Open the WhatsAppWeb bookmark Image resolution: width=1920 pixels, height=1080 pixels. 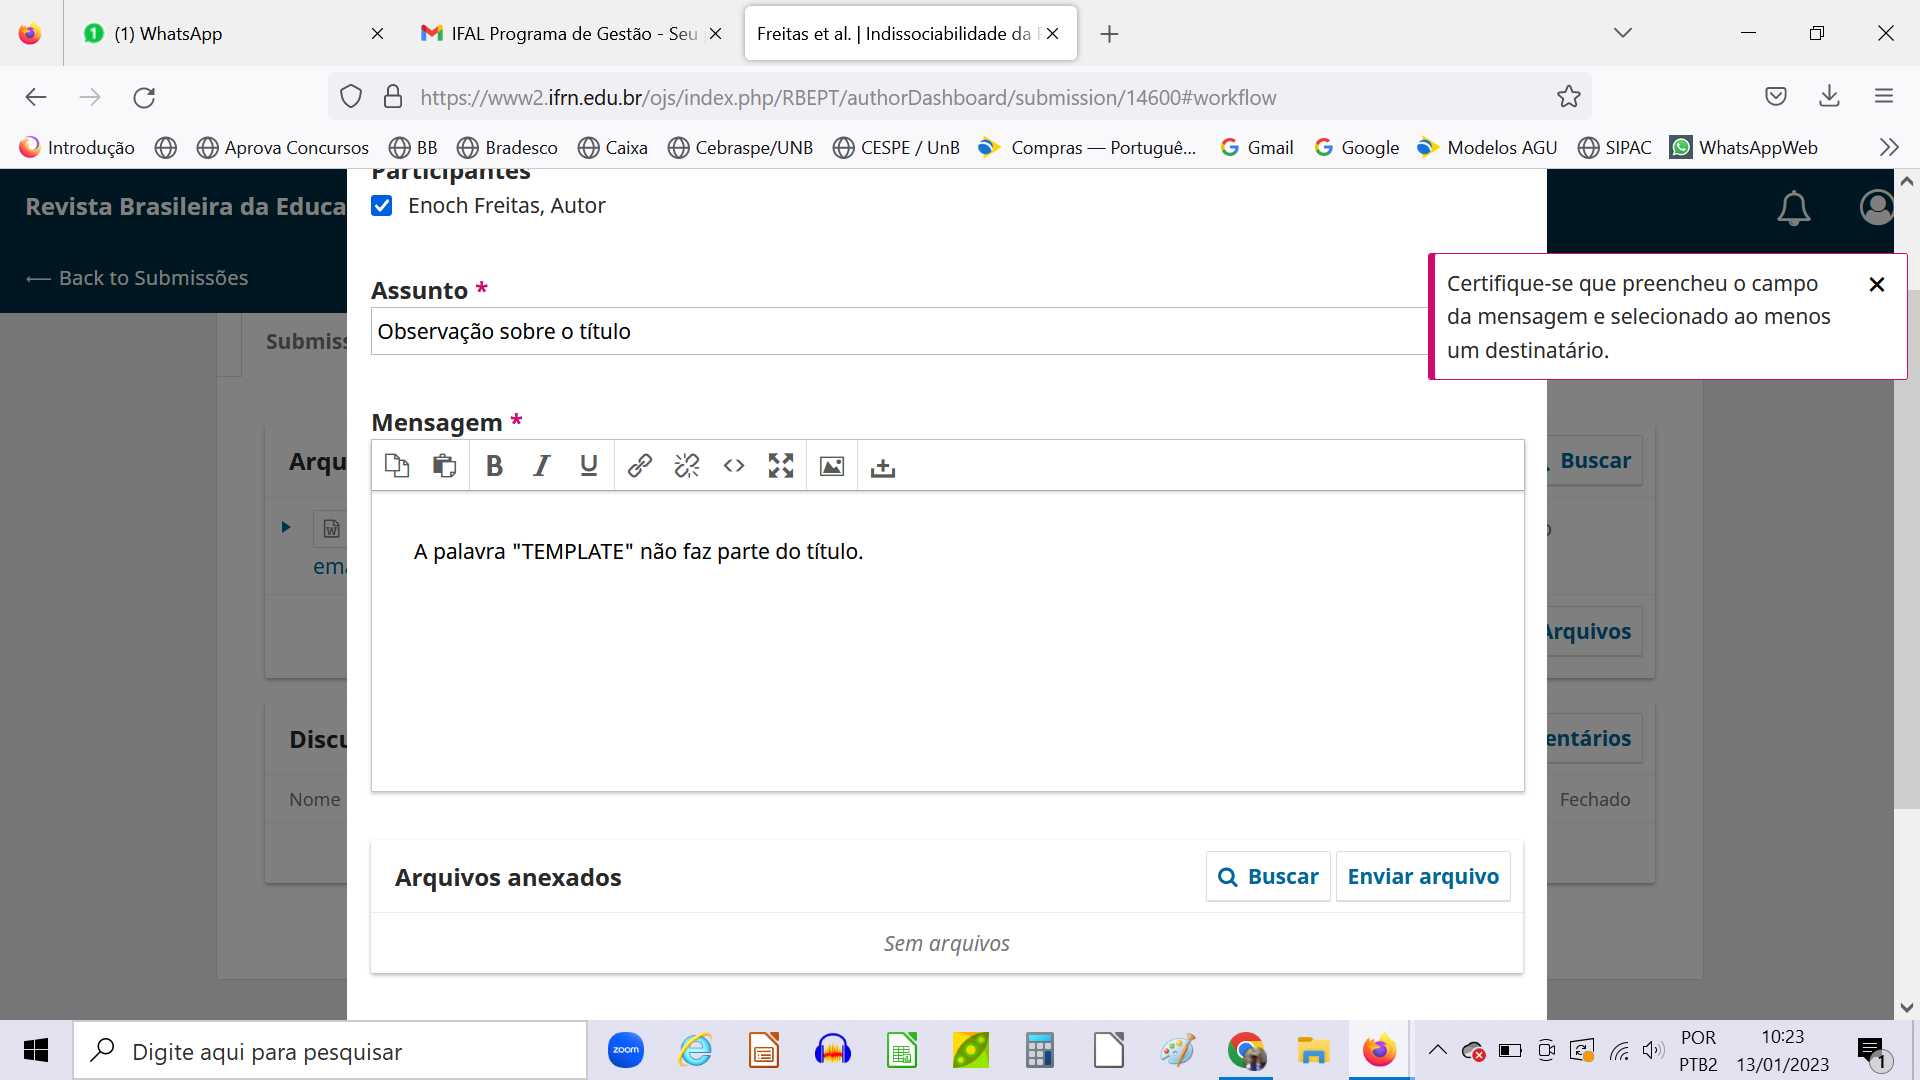point(1744,148)
